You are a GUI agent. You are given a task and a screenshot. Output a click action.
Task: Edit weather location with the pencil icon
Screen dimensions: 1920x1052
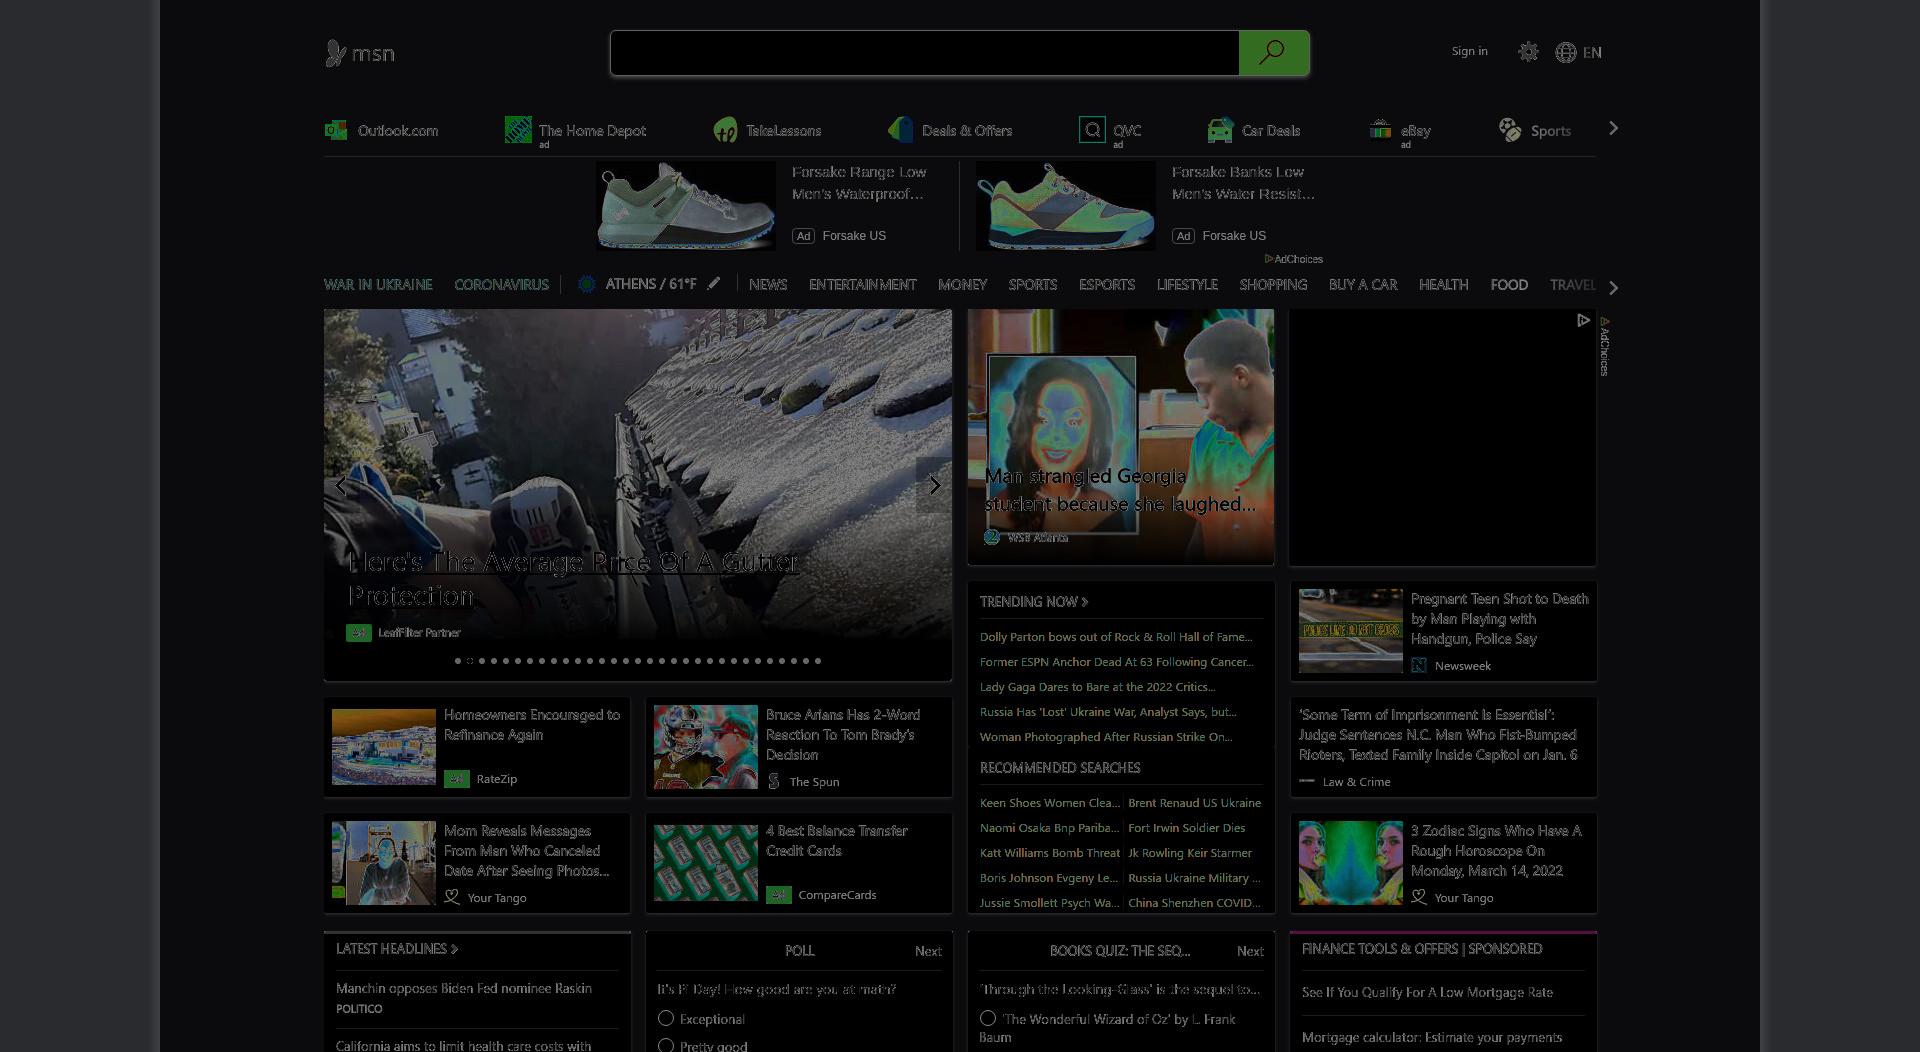click(x=714, y=284)
